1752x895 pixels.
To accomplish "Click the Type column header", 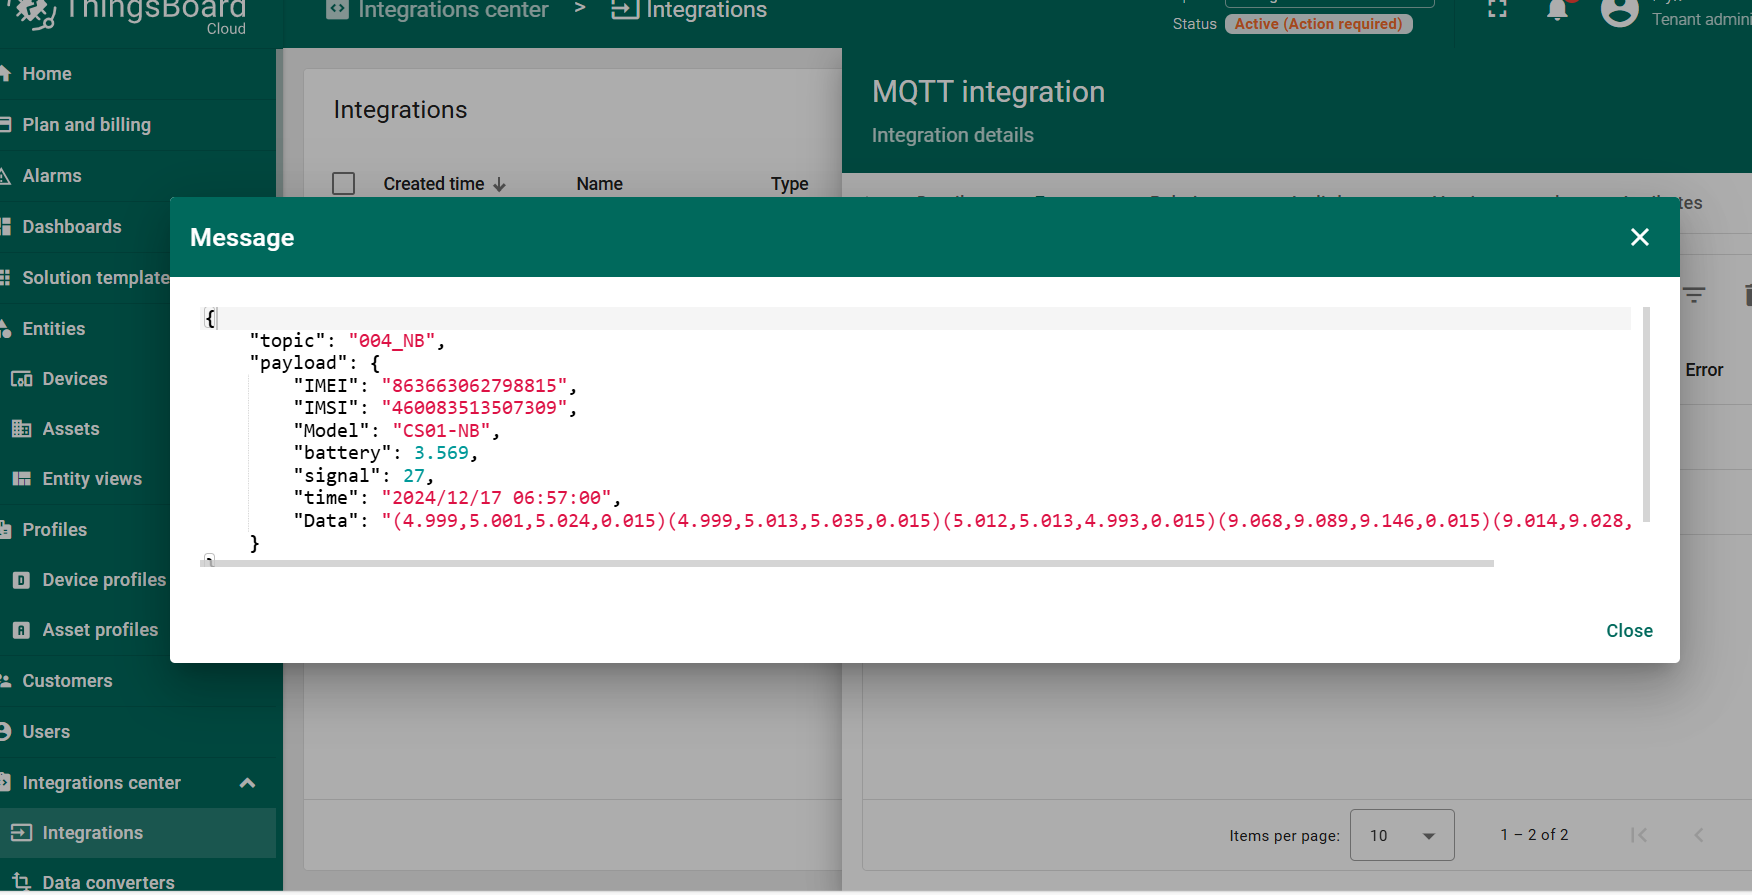I will (789, 184).
